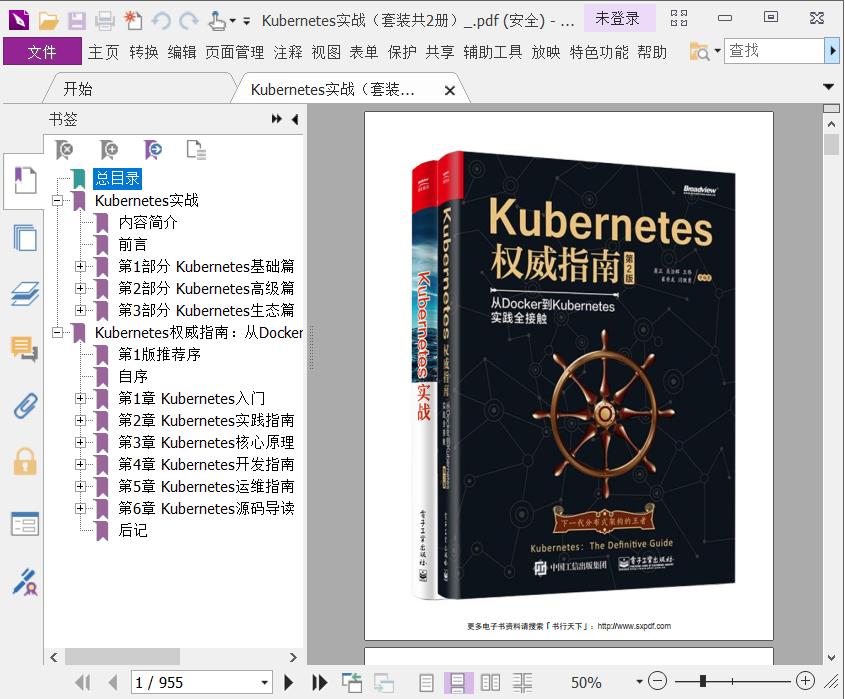Open the 主页 ribbon tab

coord(103,52)
